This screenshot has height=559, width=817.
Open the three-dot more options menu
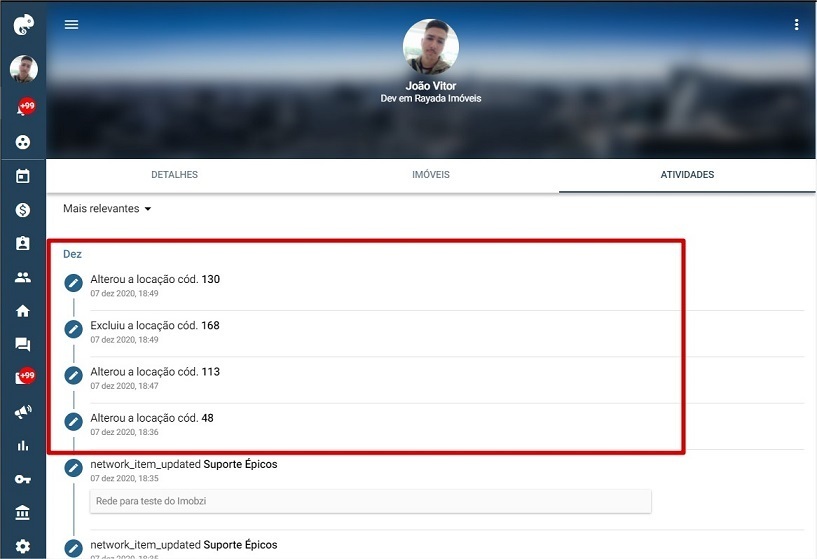(796, 24)
